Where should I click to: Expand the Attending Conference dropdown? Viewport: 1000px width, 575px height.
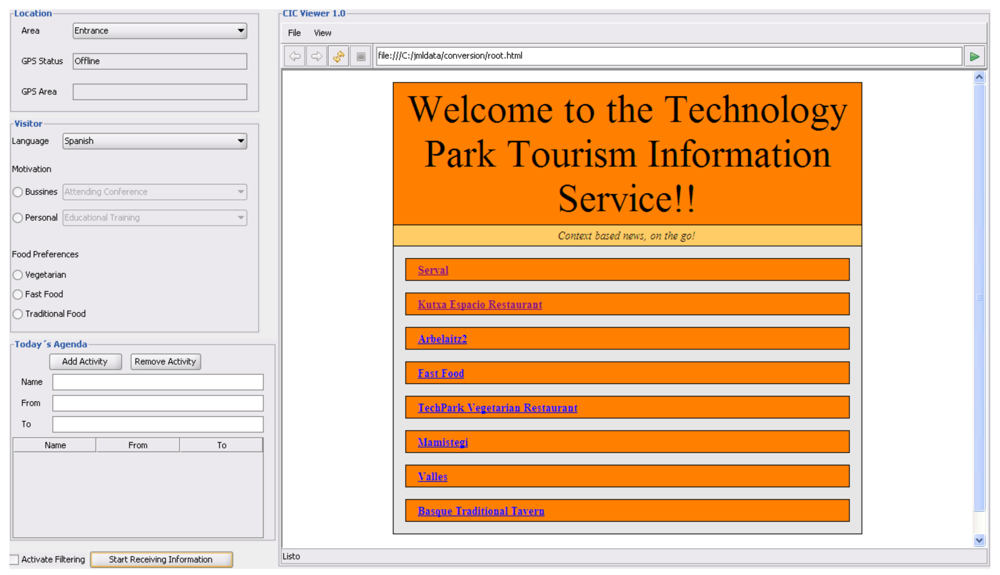click(154, 192)
